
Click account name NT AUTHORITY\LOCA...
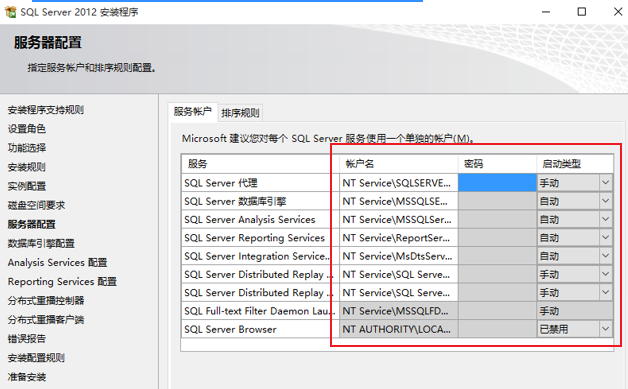point(399,329)
